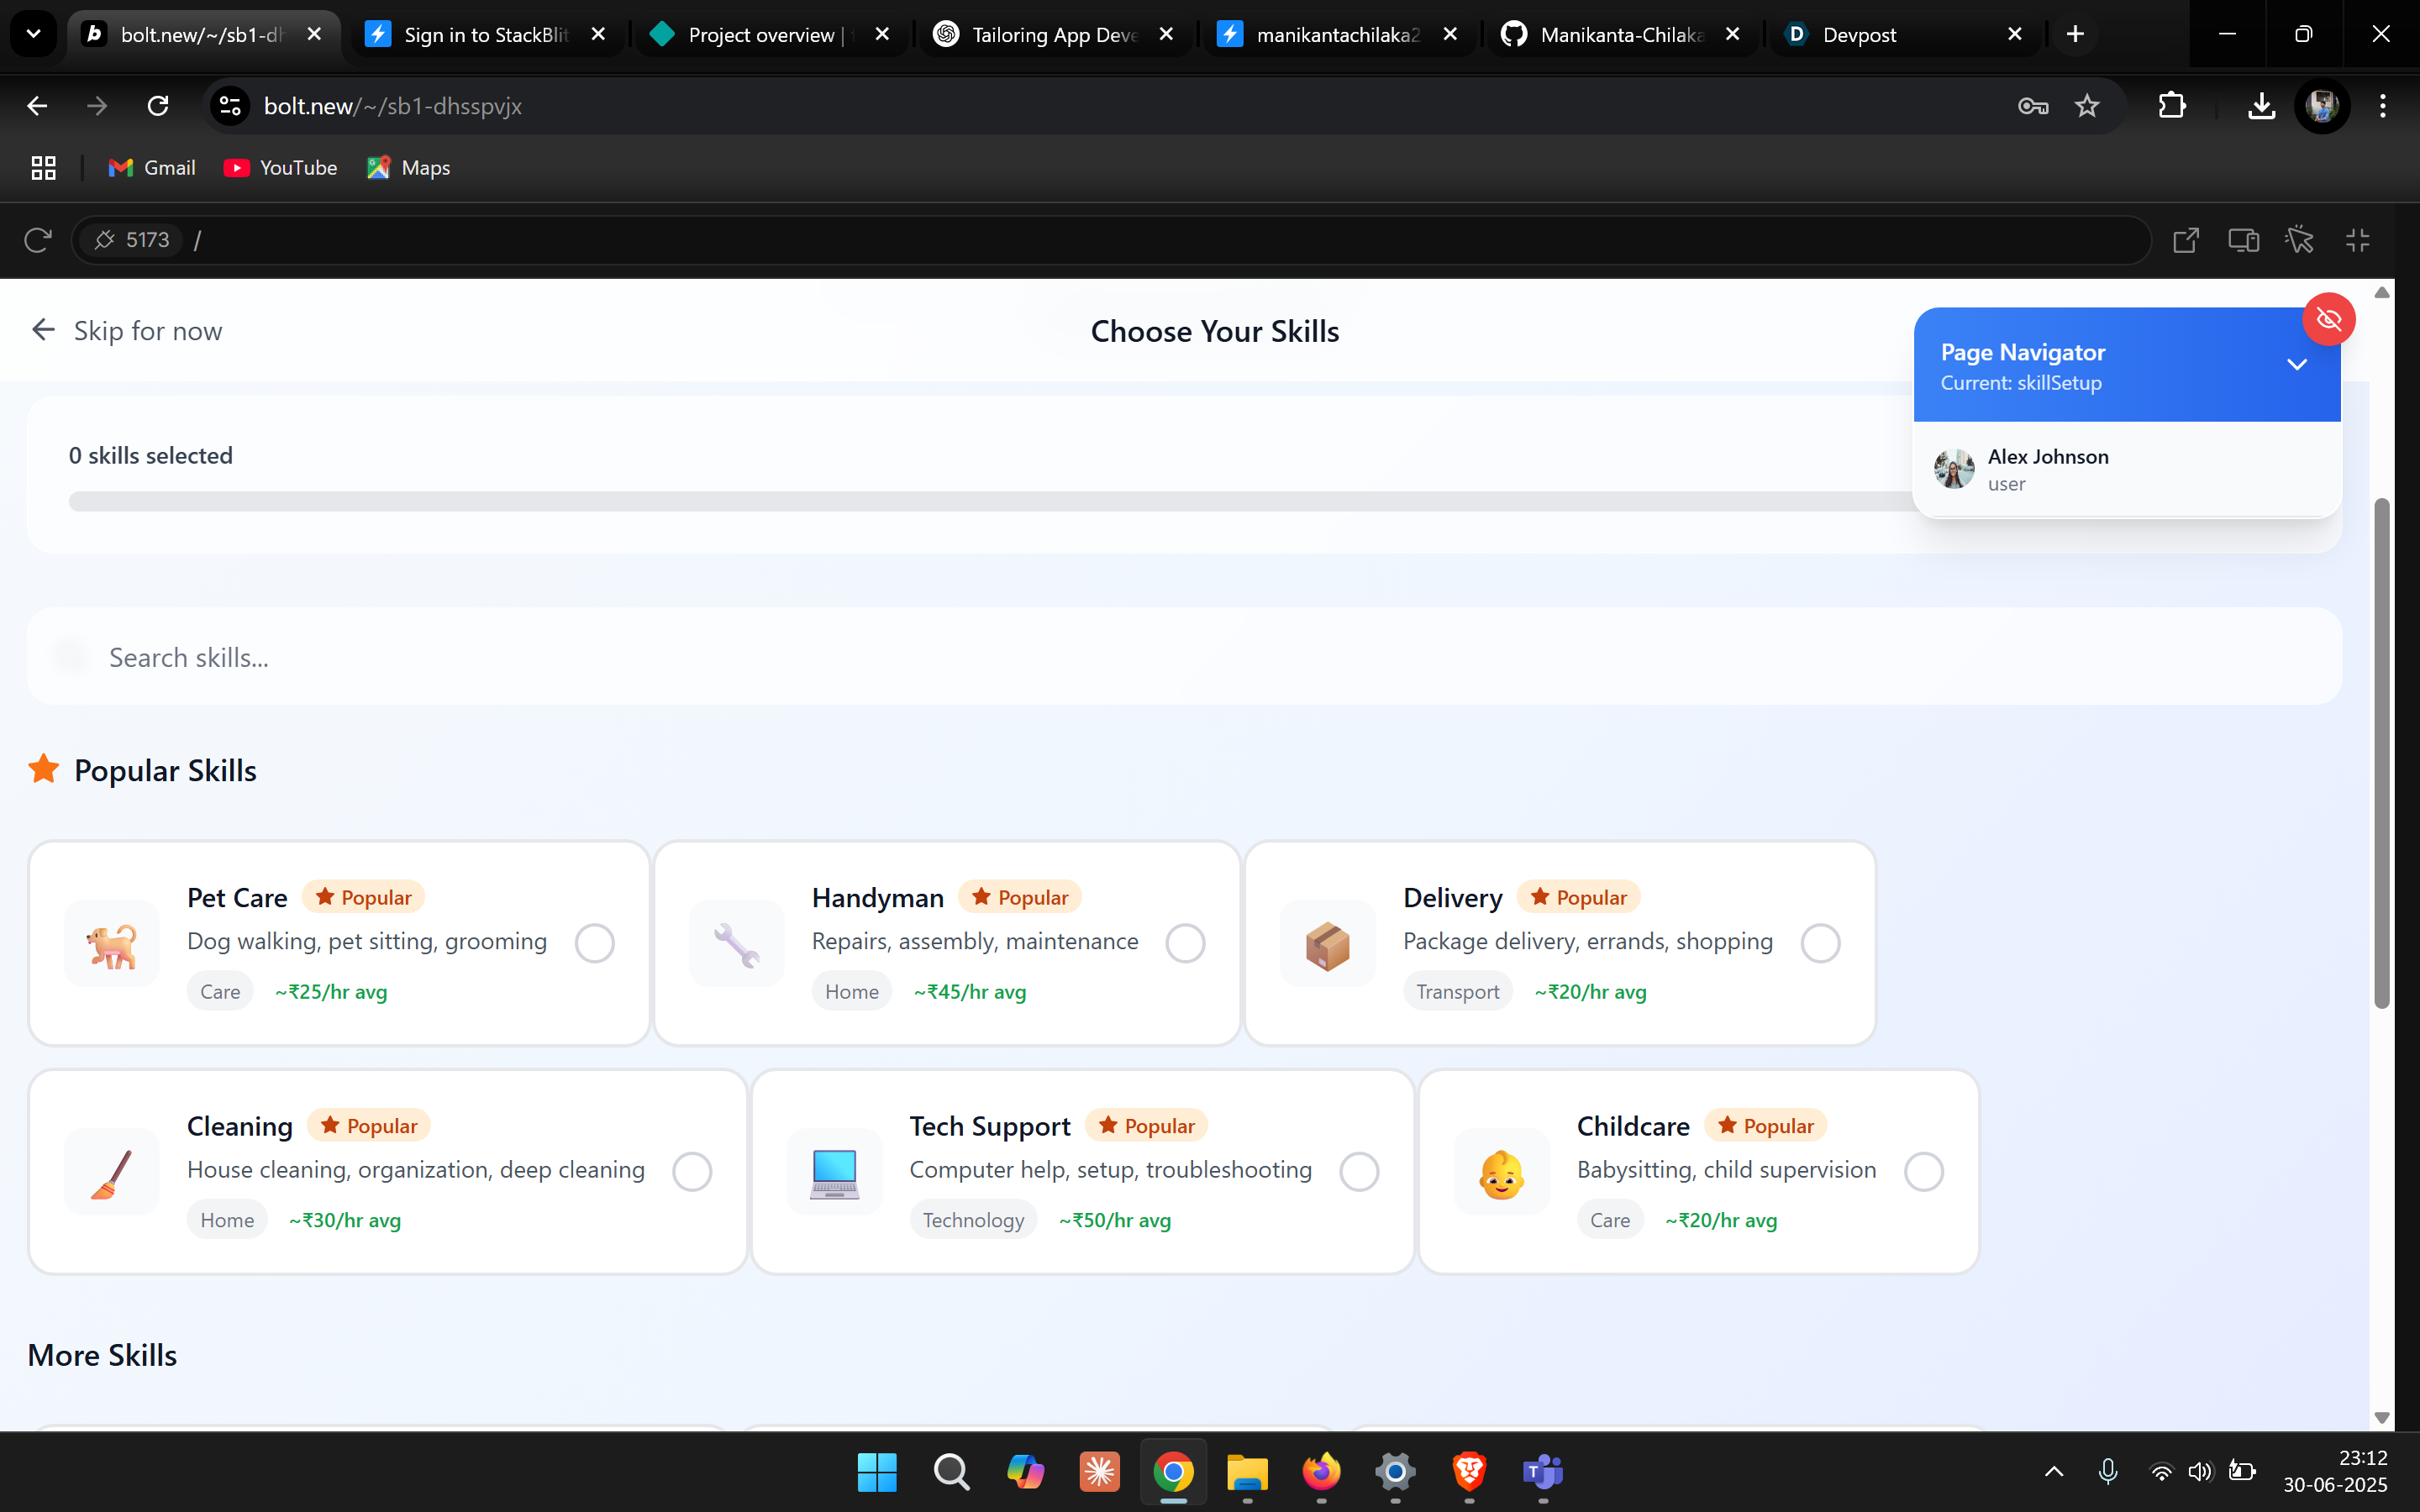Toggle device responsive preview icon

coord(2243,240)
